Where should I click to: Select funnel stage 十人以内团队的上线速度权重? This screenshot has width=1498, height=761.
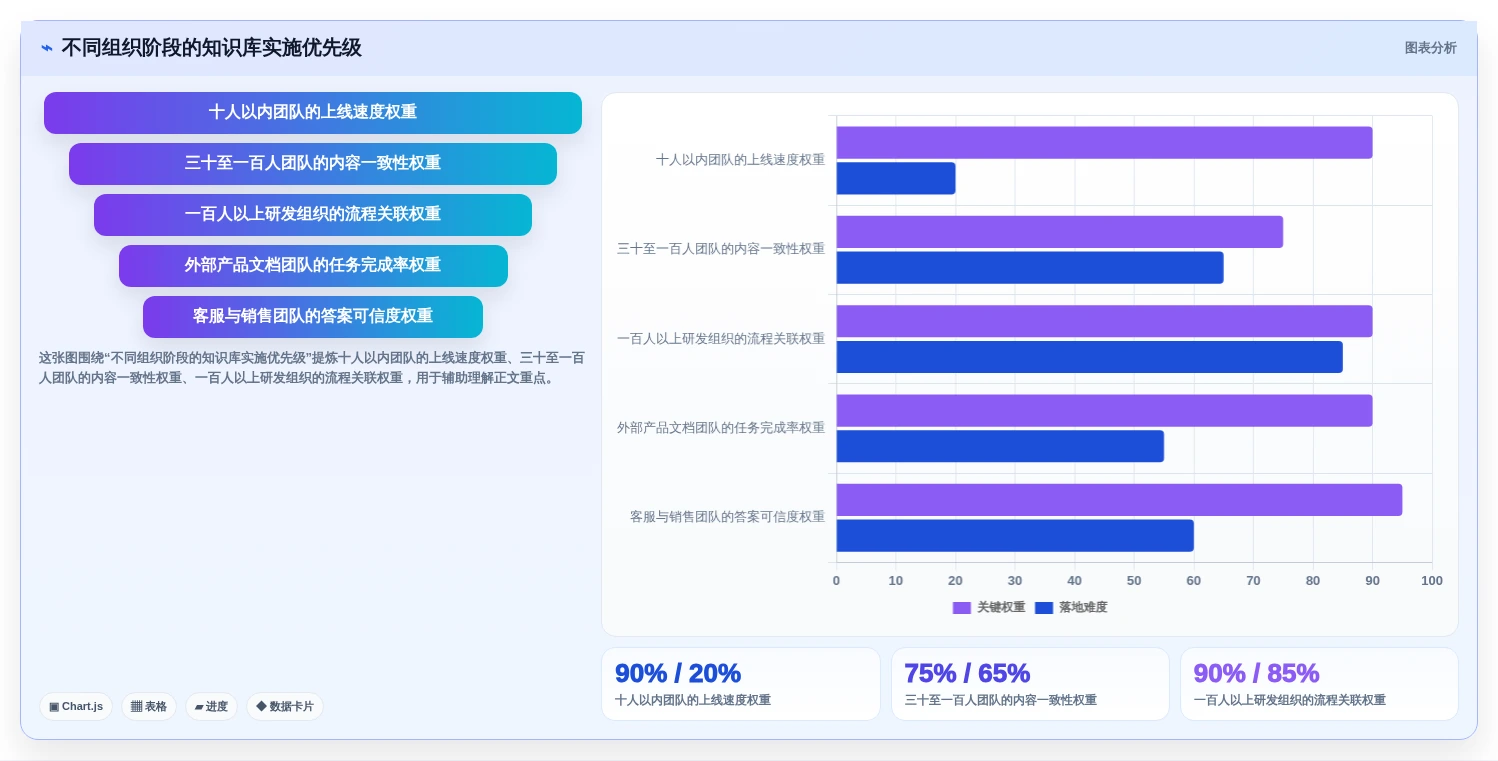313,113
